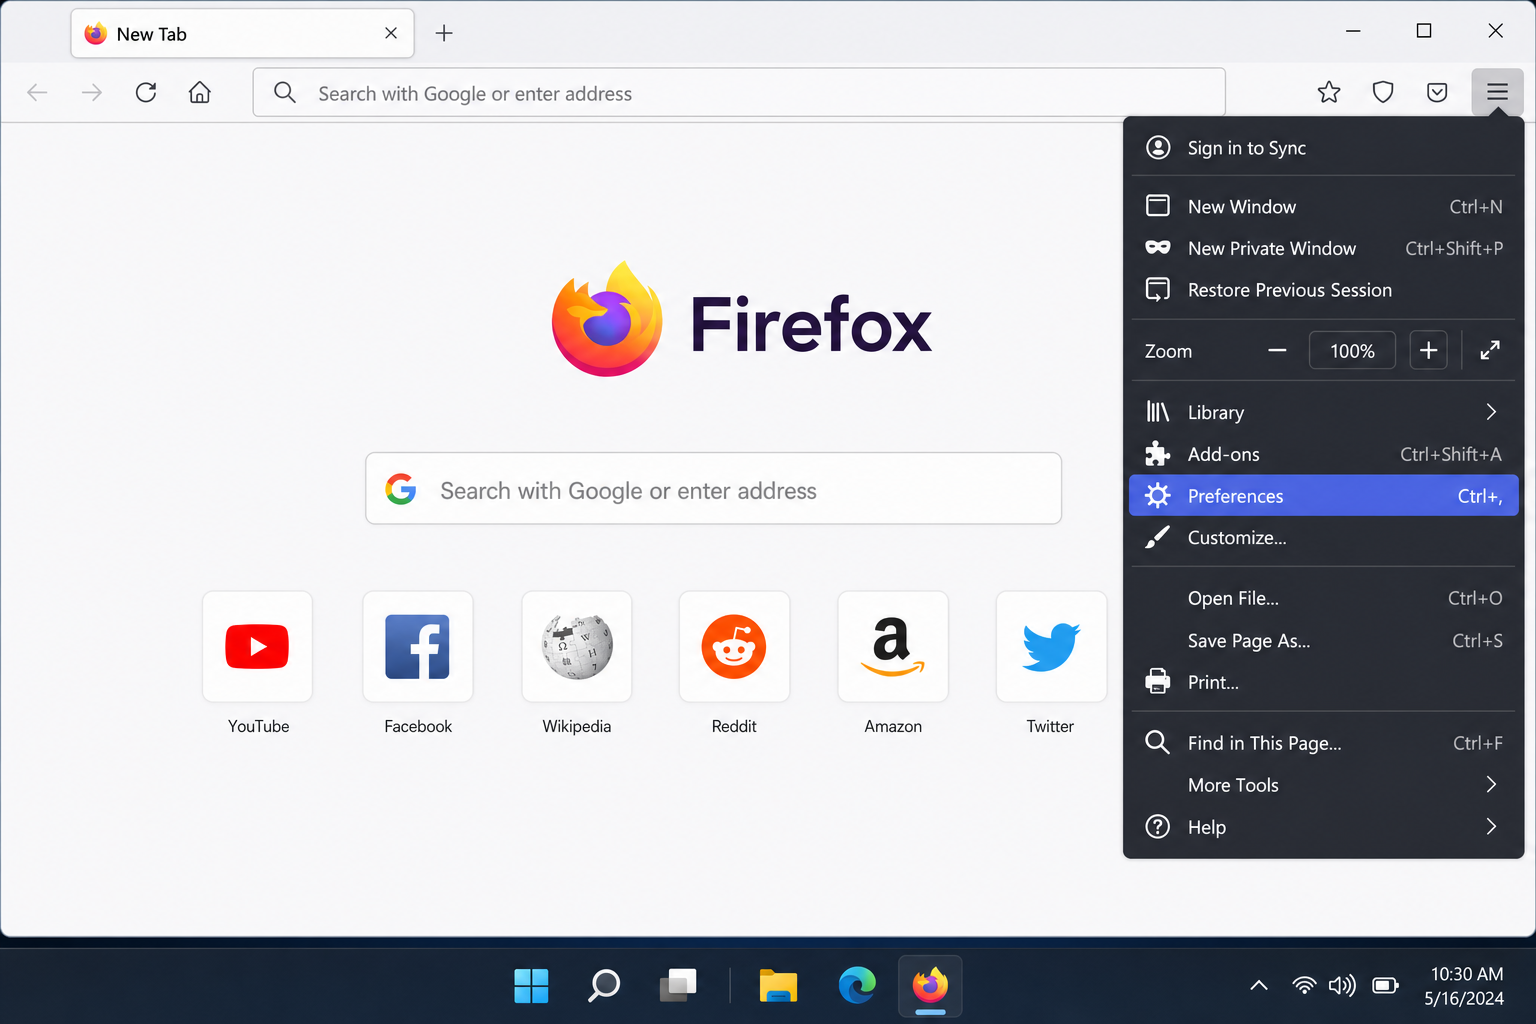Close the New Tab tab
1536x1024 pixels.
pyautogui.click(x=391, y=33)
